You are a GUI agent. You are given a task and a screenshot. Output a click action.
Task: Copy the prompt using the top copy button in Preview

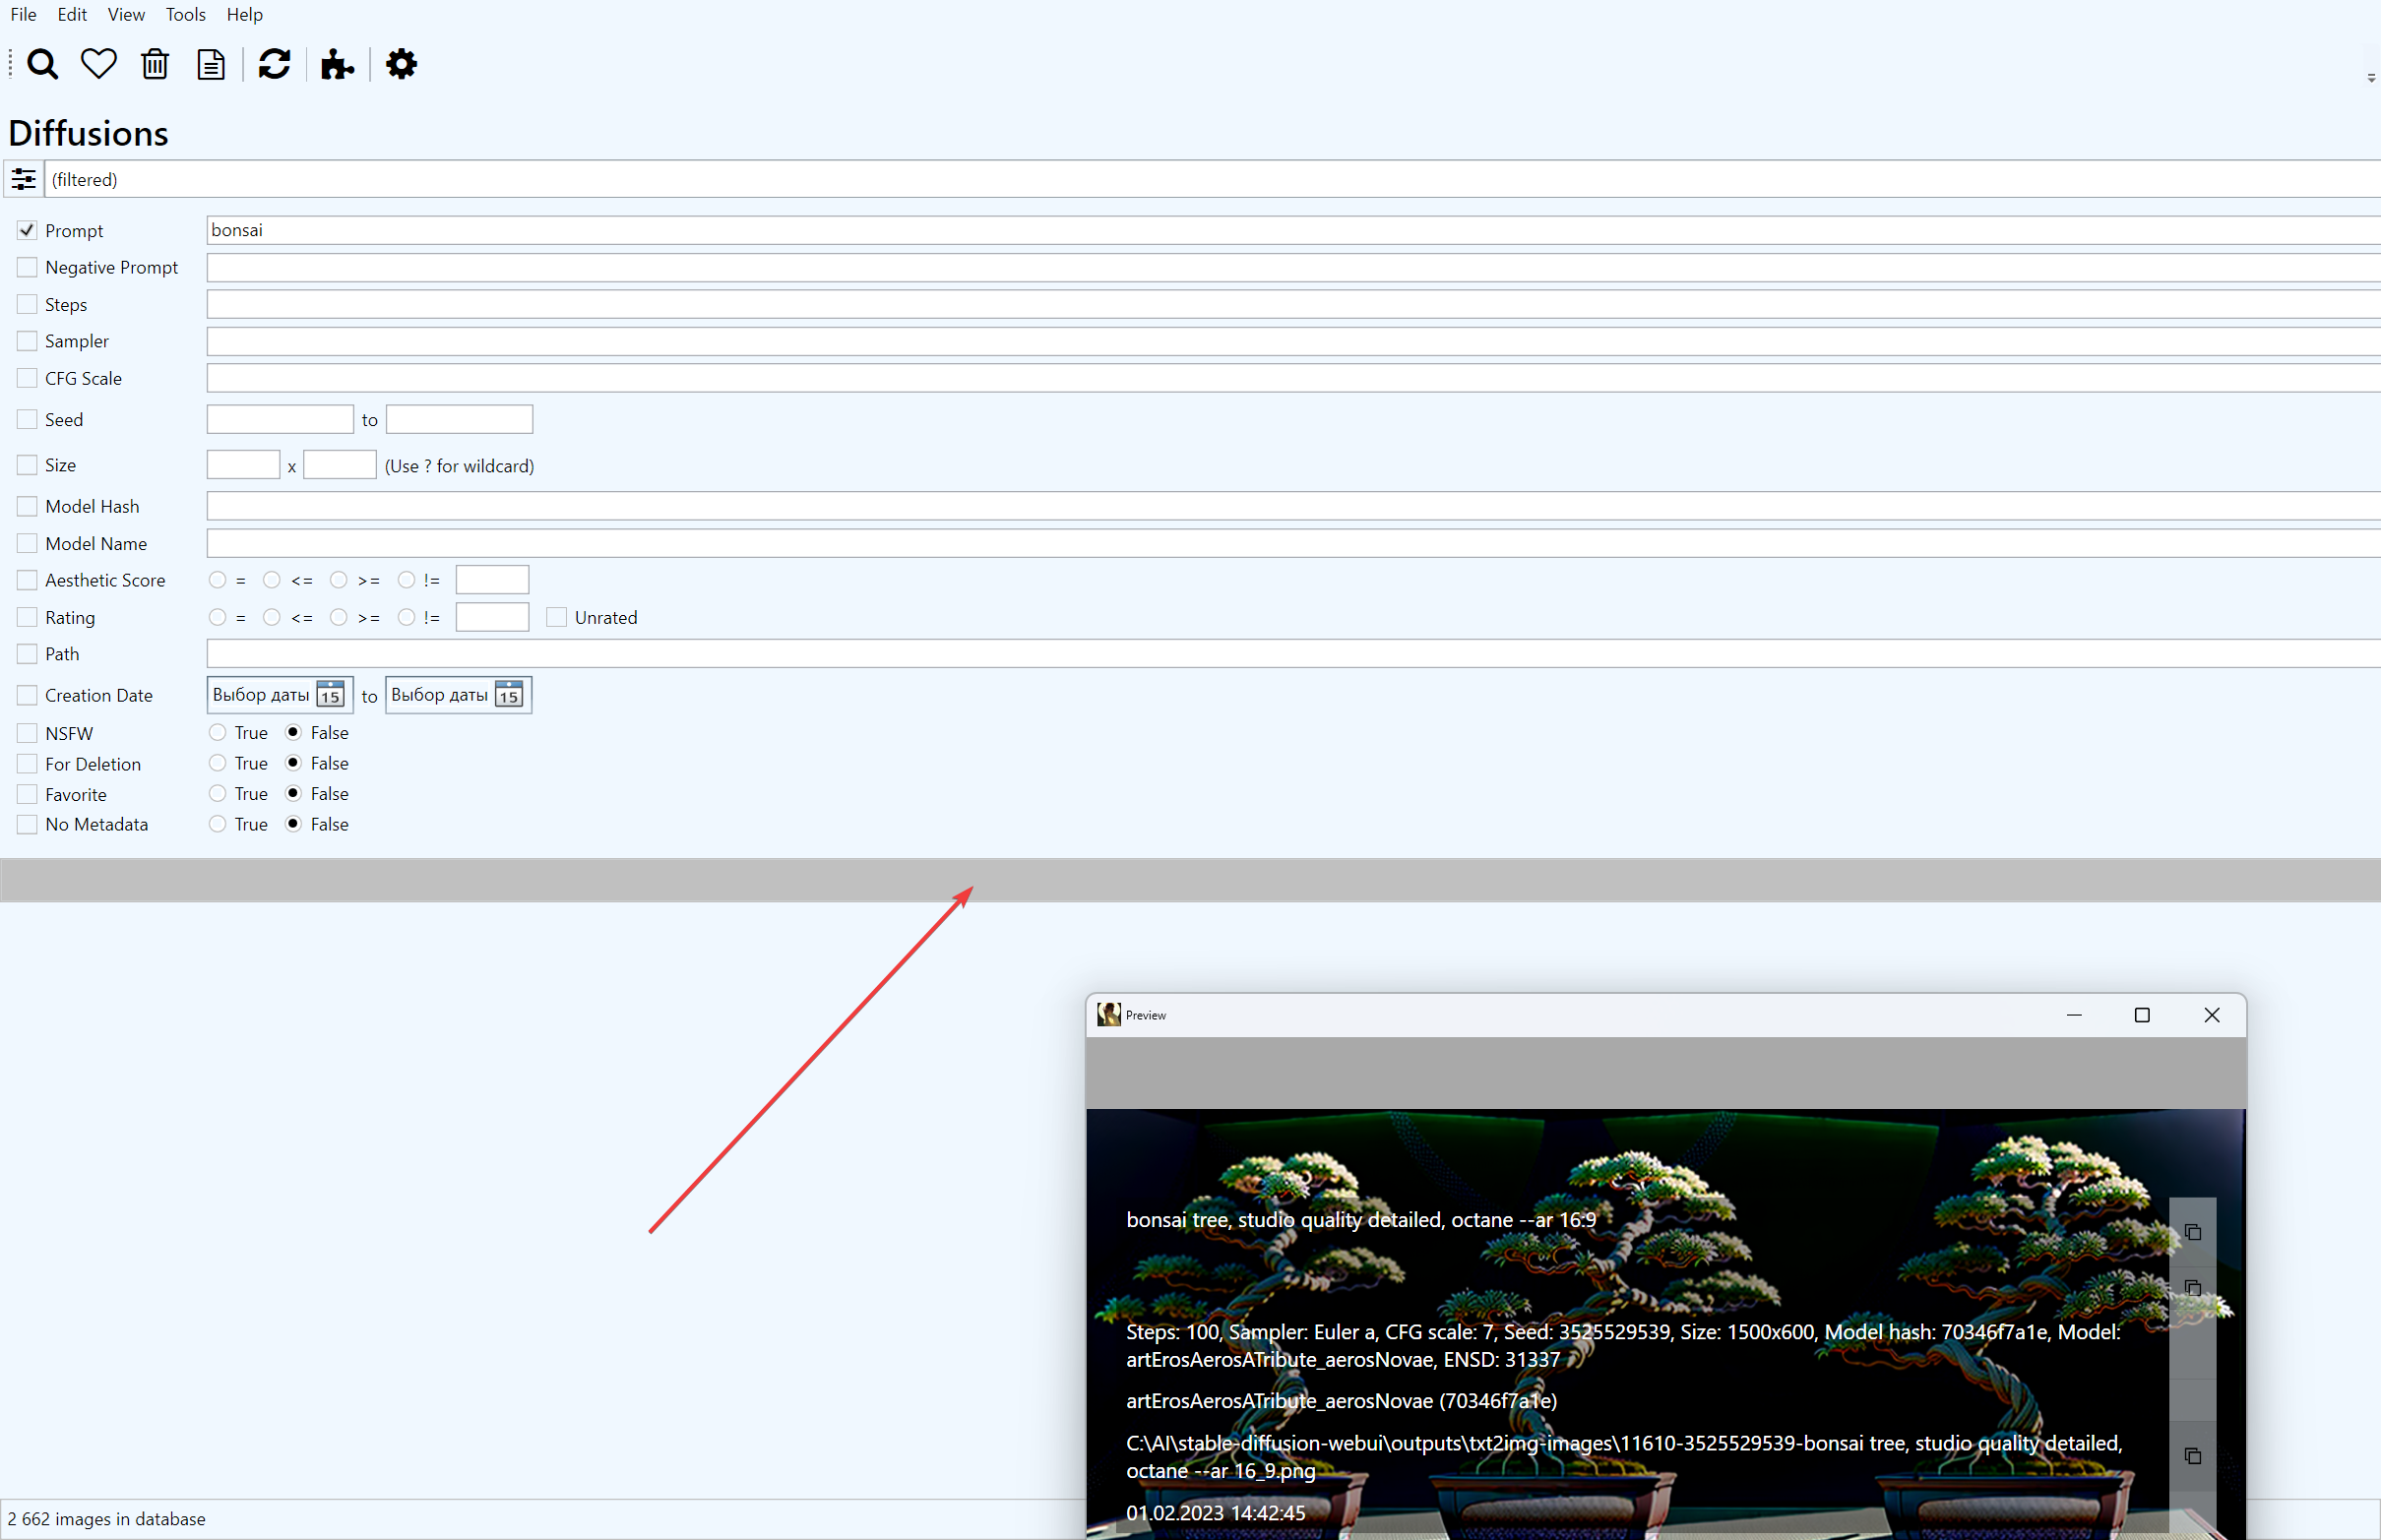pyautogui.click(x=2193, y=1232)
